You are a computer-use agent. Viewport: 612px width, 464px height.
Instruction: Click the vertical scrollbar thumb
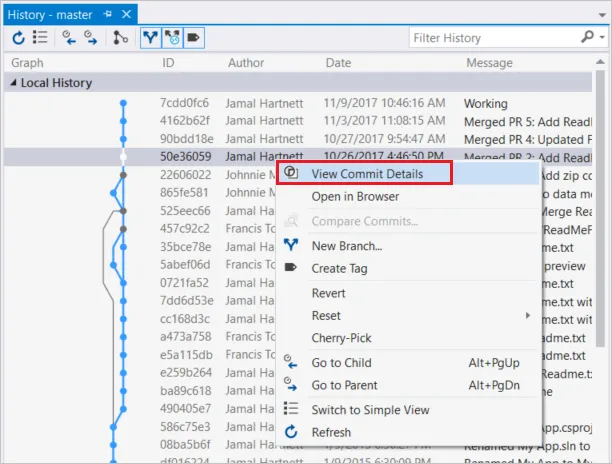[x=600, y=208]
